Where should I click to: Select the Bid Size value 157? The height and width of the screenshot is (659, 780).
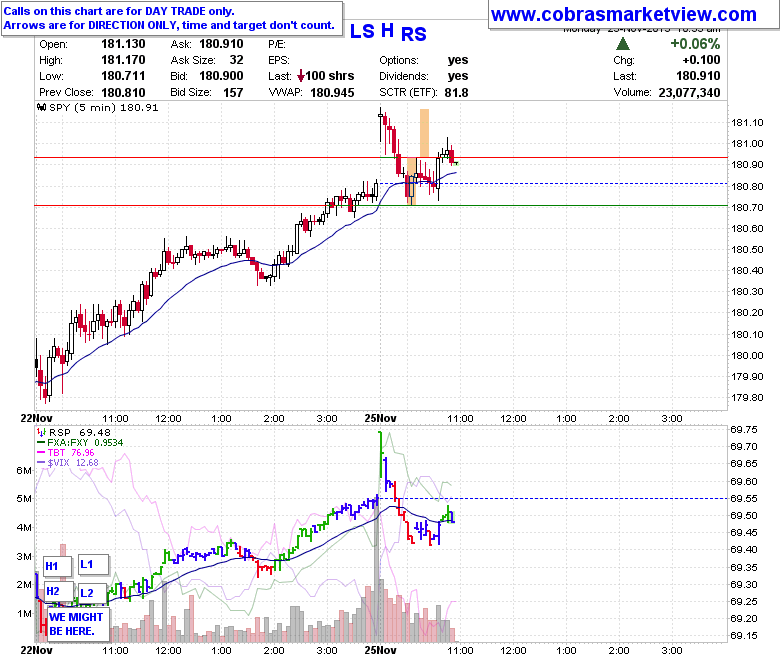[x=233, y=93]
